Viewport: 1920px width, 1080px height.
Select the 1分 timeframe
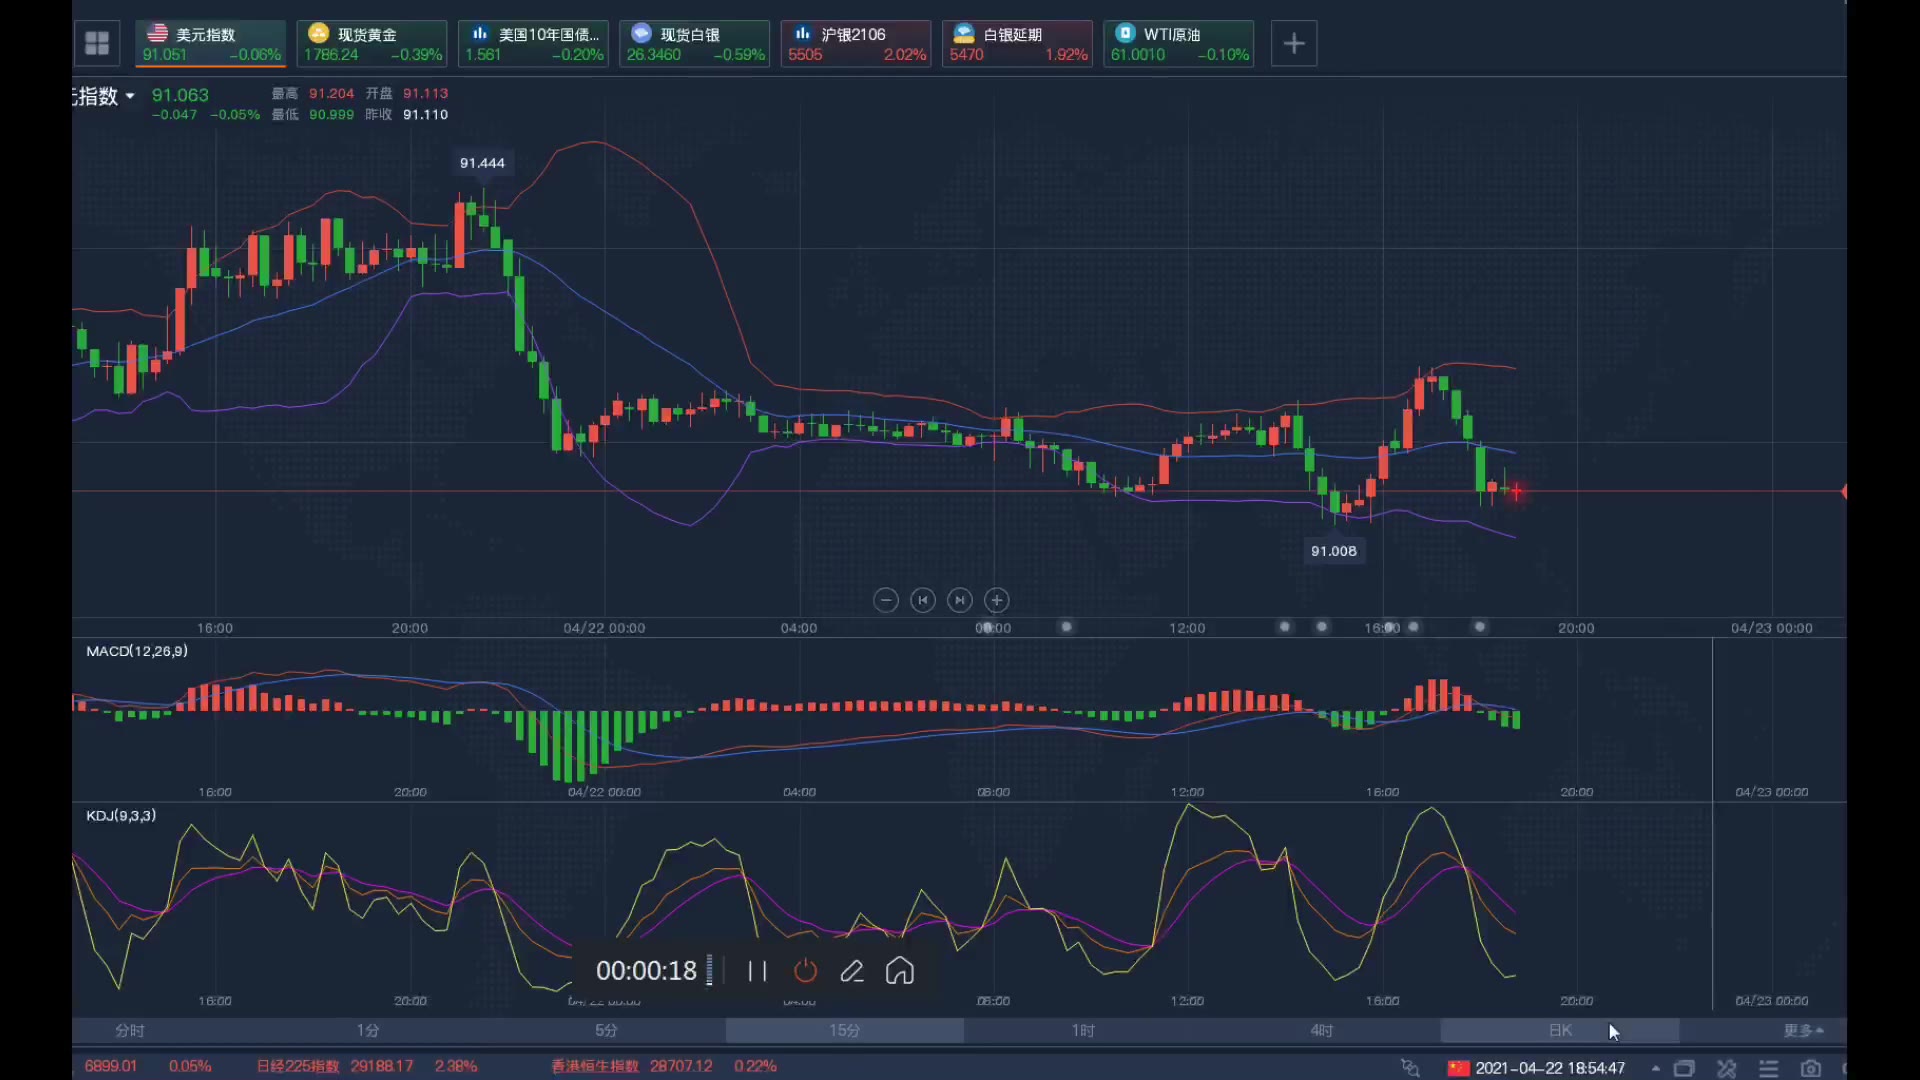pos(368,1030)
